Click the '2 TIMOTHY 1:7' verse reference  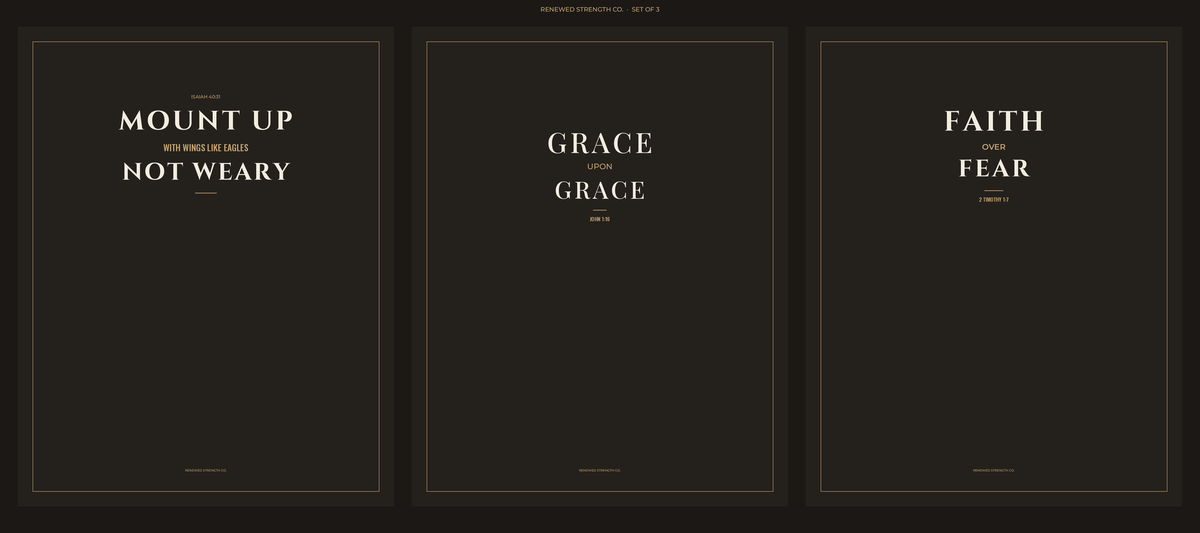click(994, 200)
